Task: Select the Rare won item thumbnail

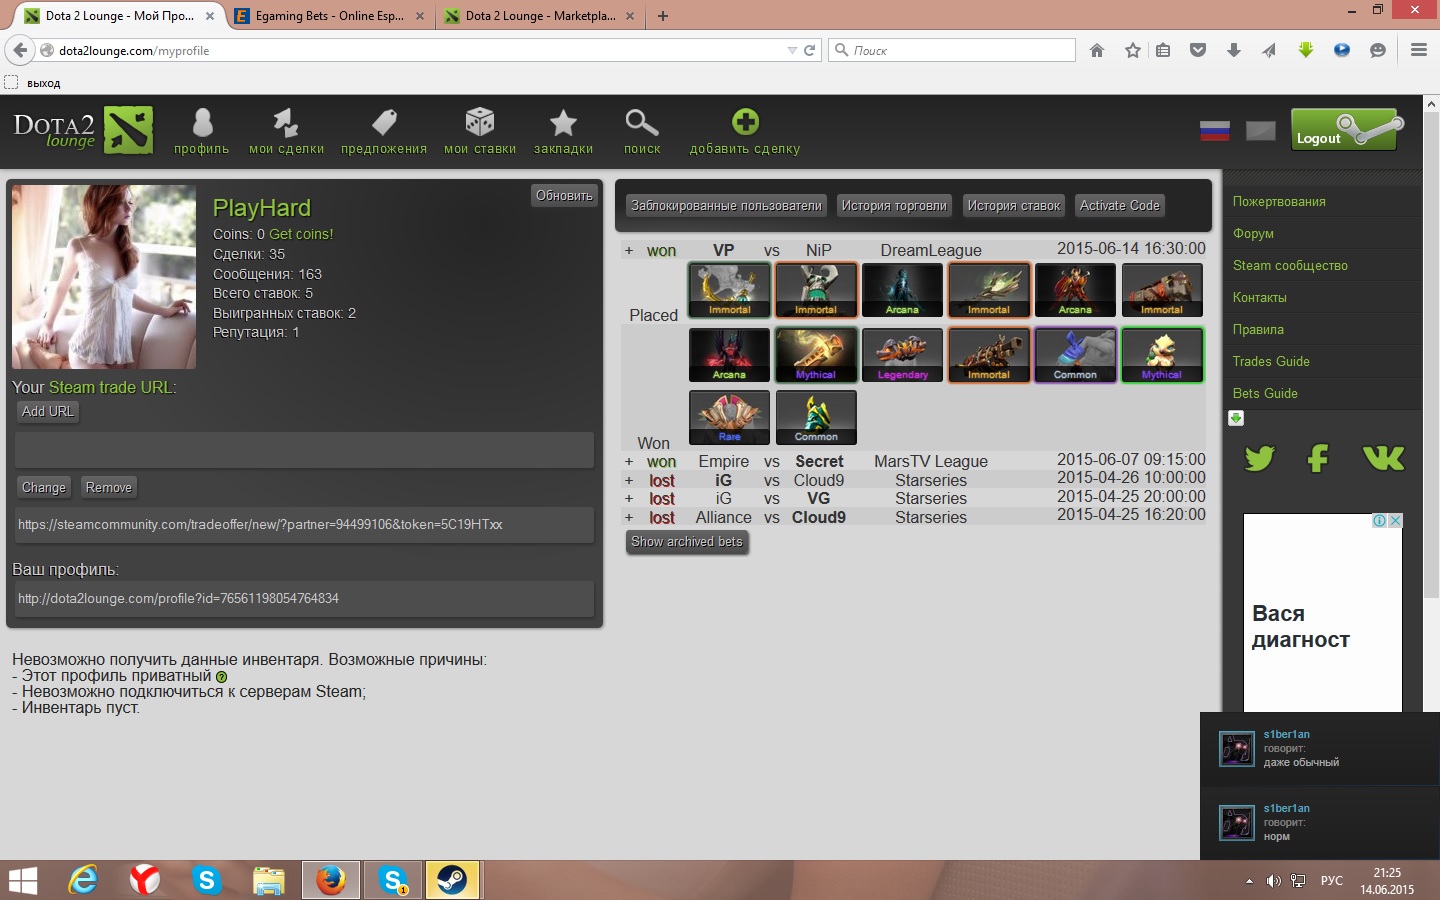Action: coord(729,417)
